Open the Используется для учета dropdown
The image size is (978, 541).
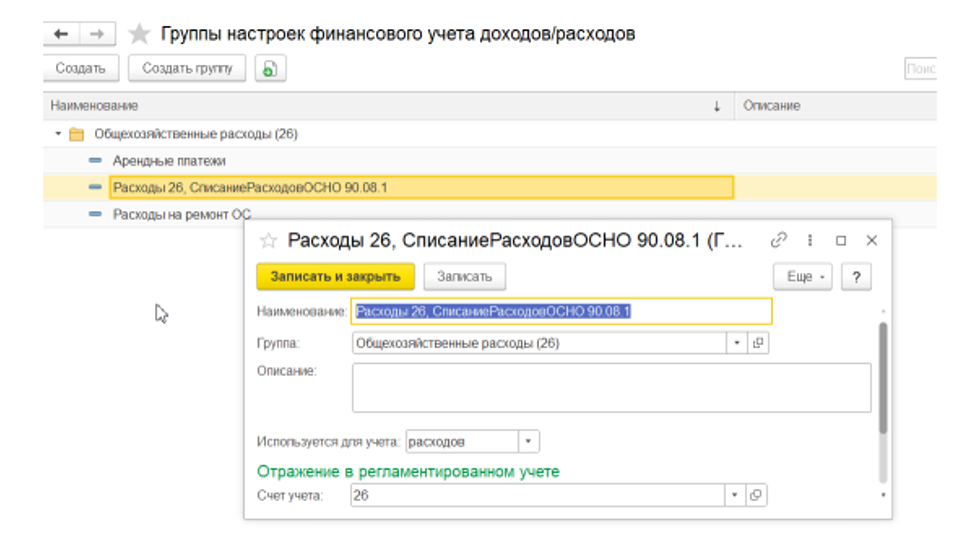pos(528,441)
